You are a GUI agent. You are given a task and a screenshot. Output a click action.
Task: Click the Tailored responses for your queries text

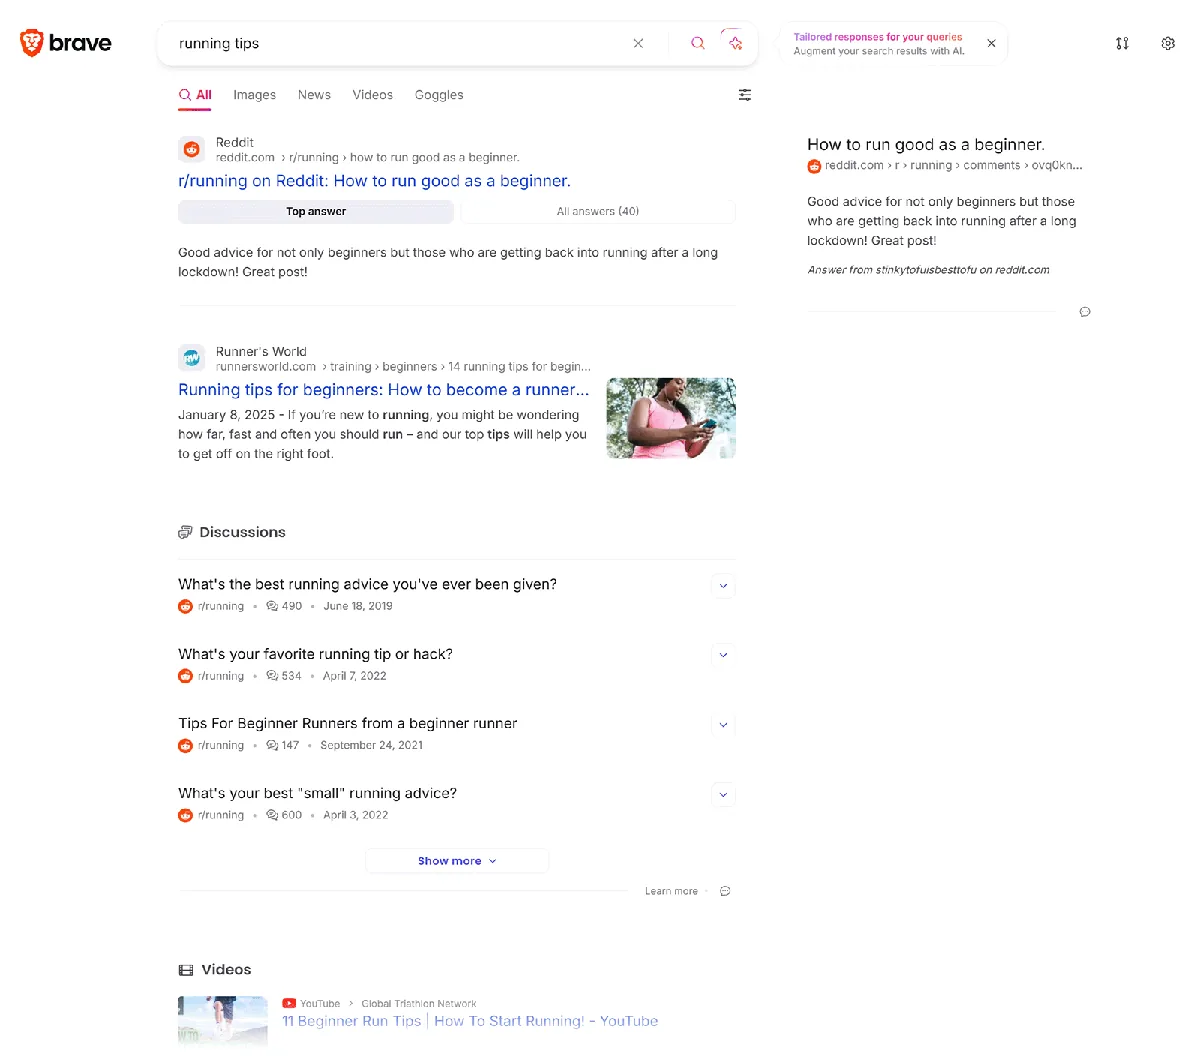878,37
